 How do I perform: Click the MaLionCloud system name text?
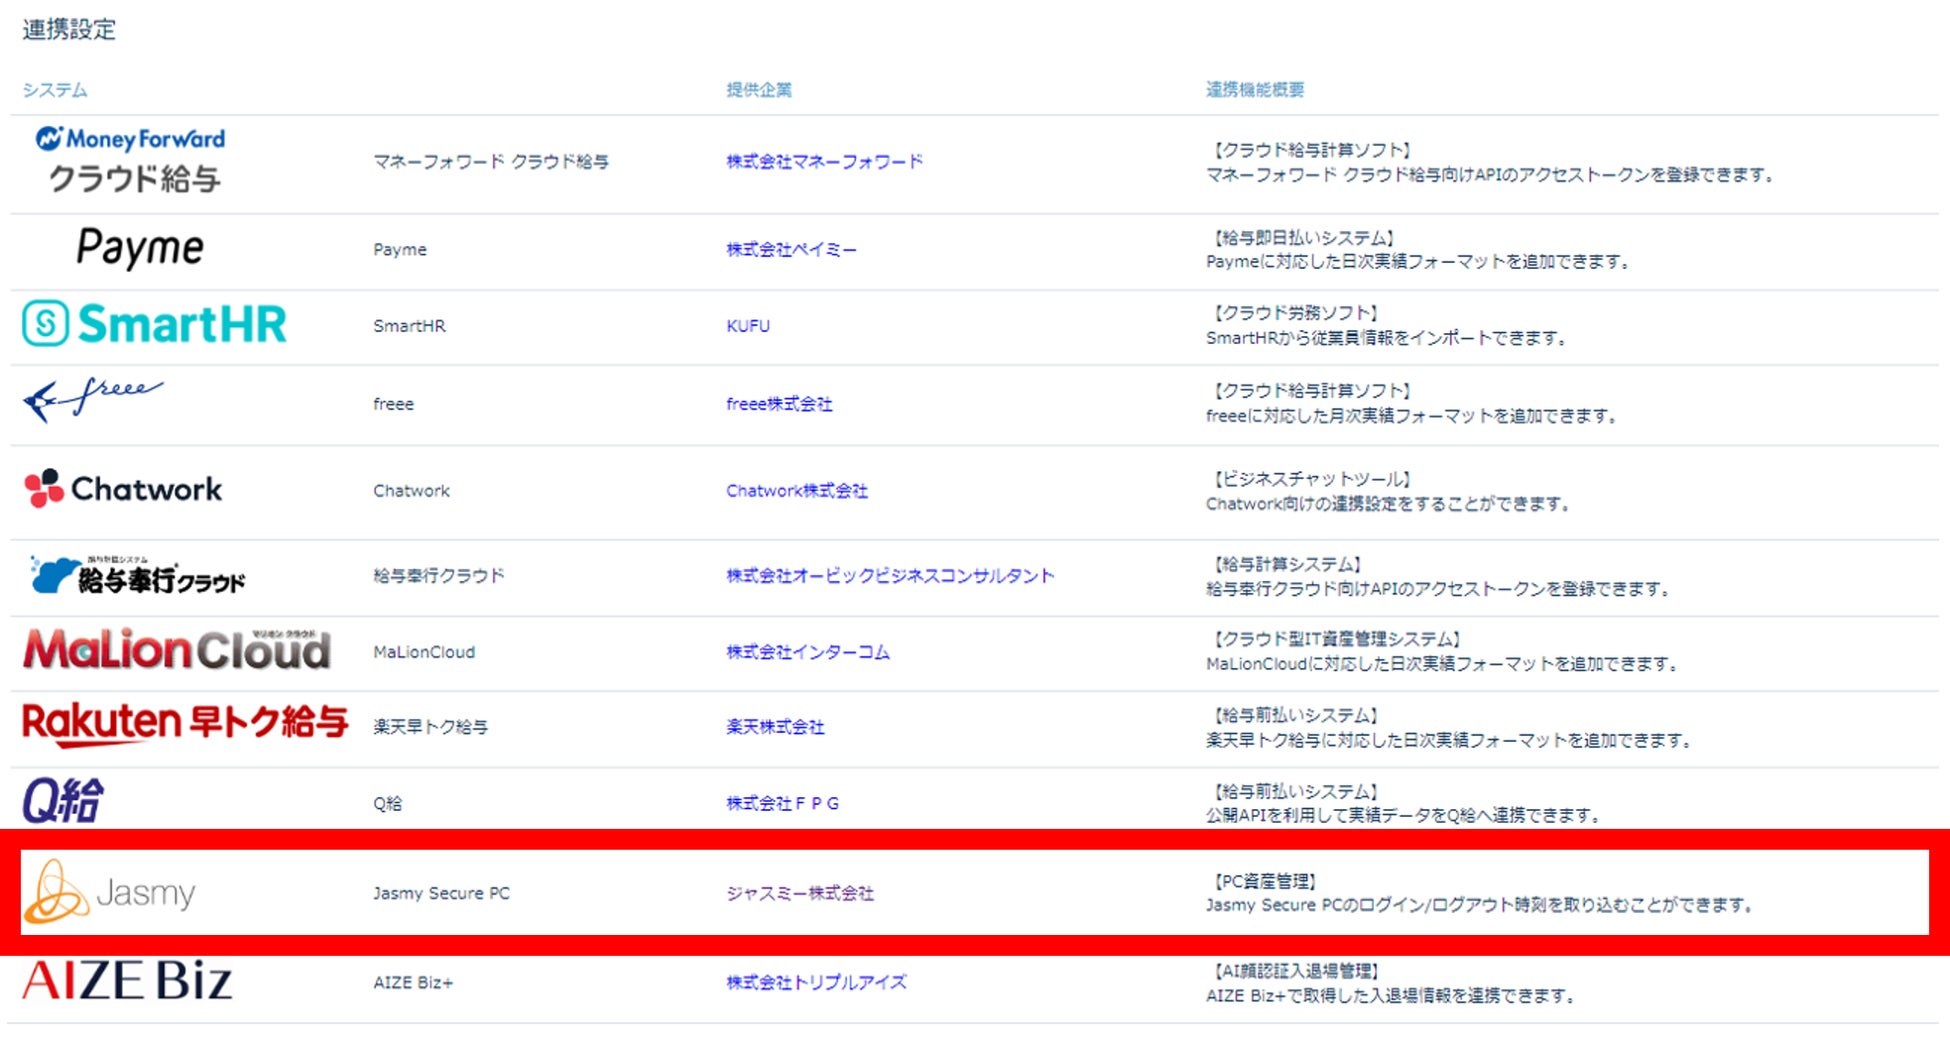click(x=424, y=652)
